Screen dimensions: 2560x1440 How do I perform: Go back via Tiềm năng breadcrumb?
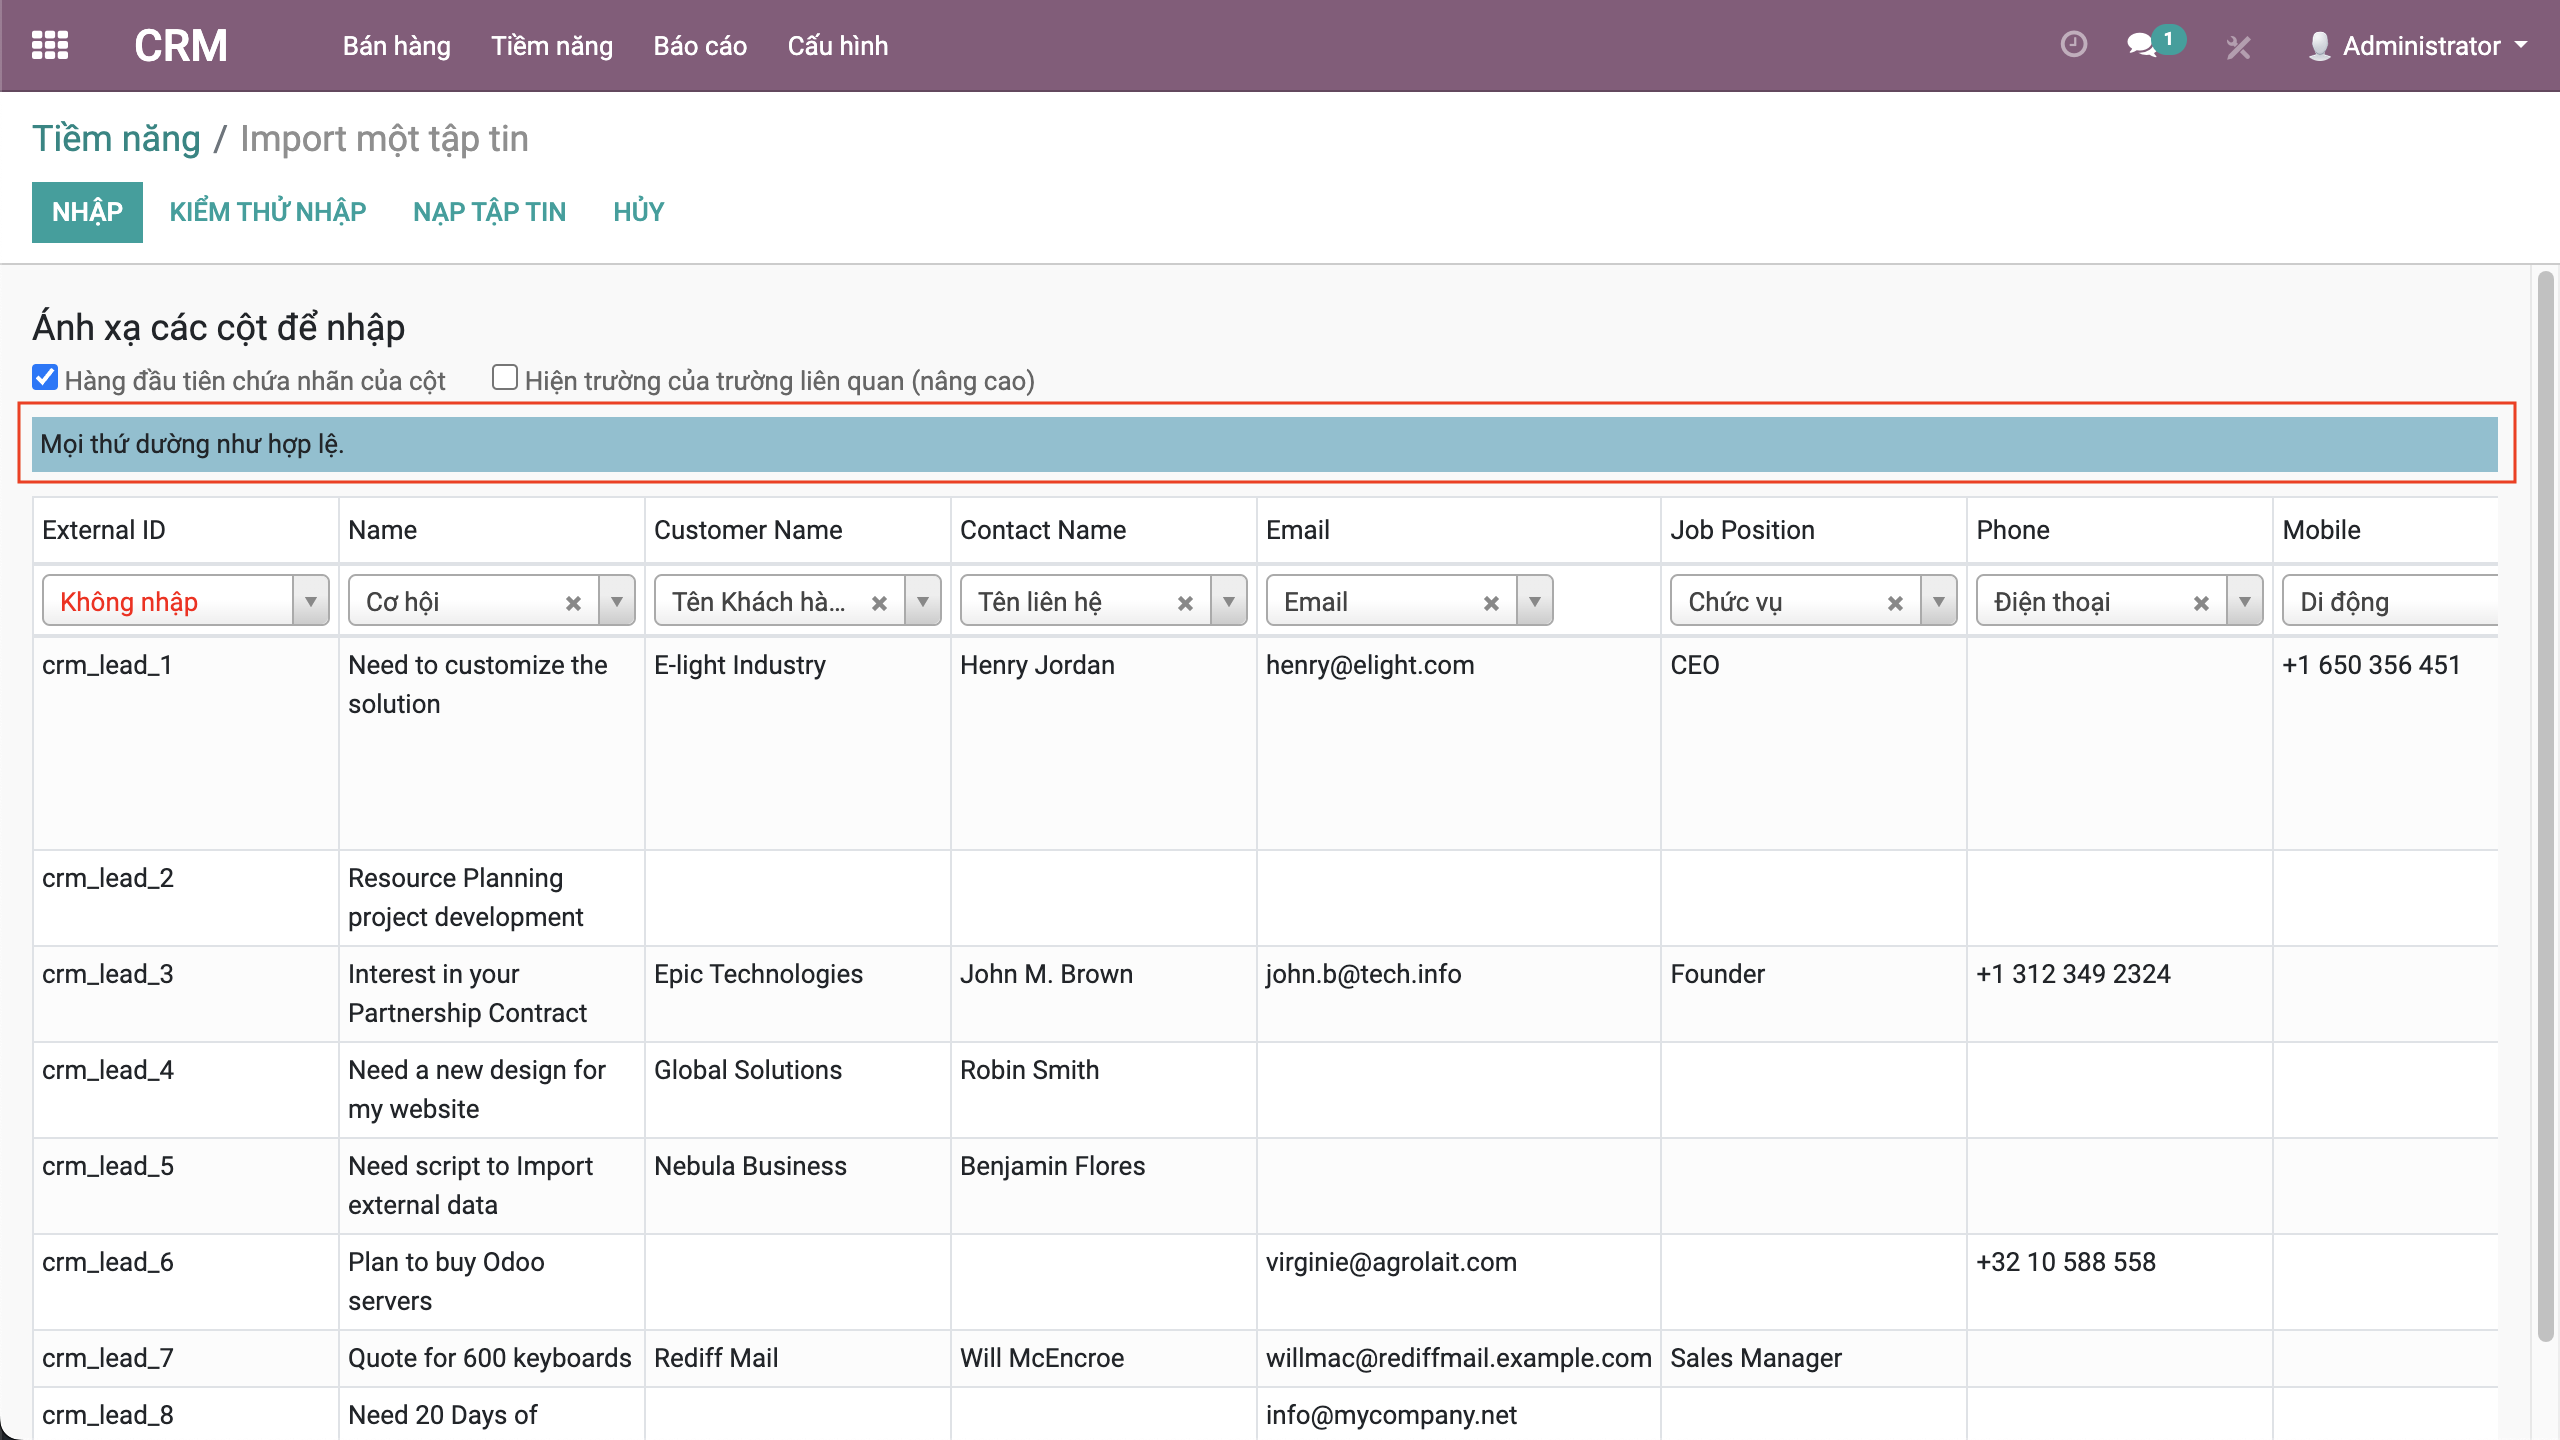pyautogui.click(x=116, y=139)
